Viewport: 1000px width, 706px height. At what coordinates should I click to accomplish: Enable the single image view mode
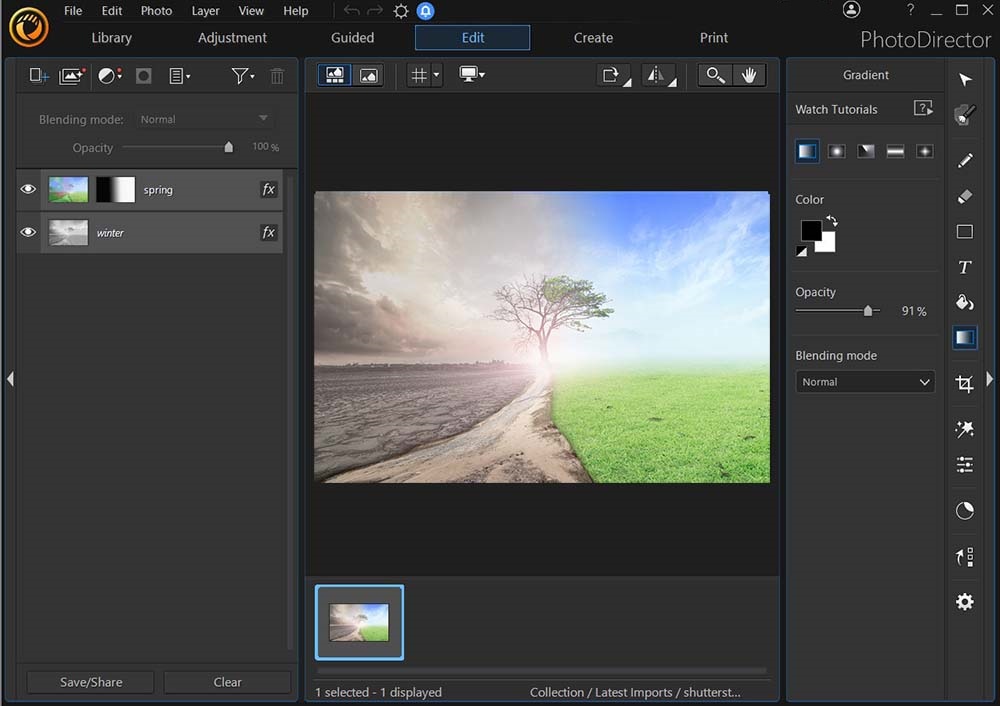tap(366, 74)
